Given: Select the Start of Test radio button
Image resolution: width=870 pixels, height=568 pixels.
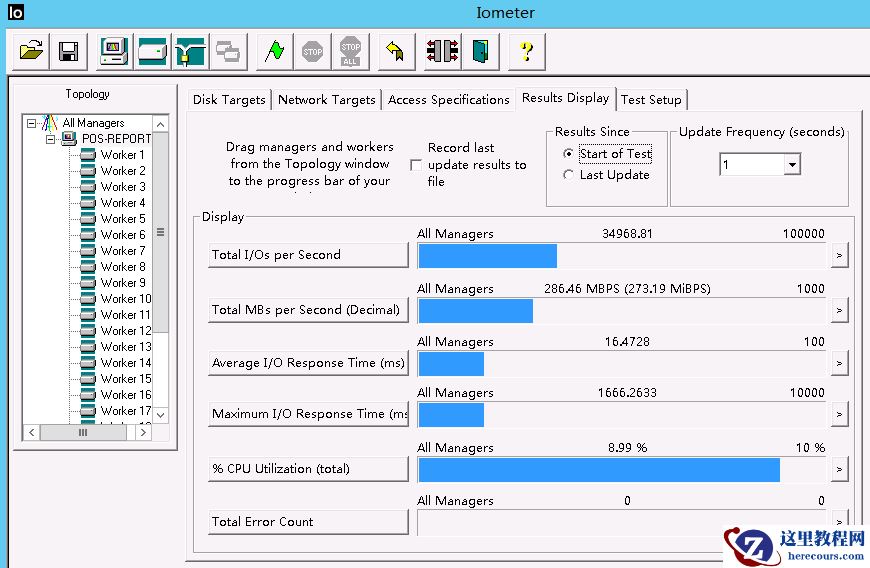Looking at the screenshot, I should coord(569,154).
